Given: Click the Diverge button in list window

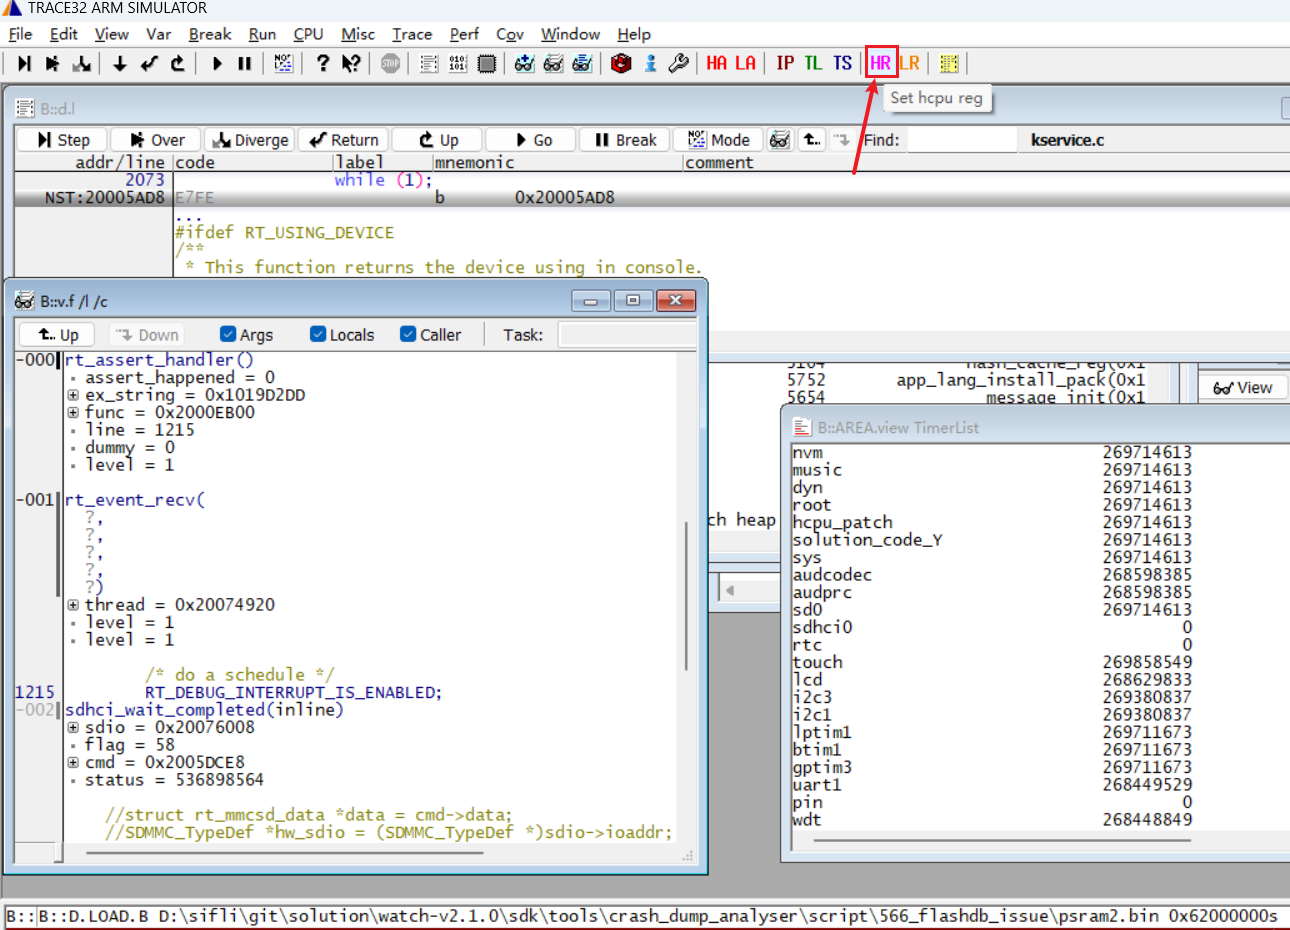Looking at the screenshot, I should 250,140.
